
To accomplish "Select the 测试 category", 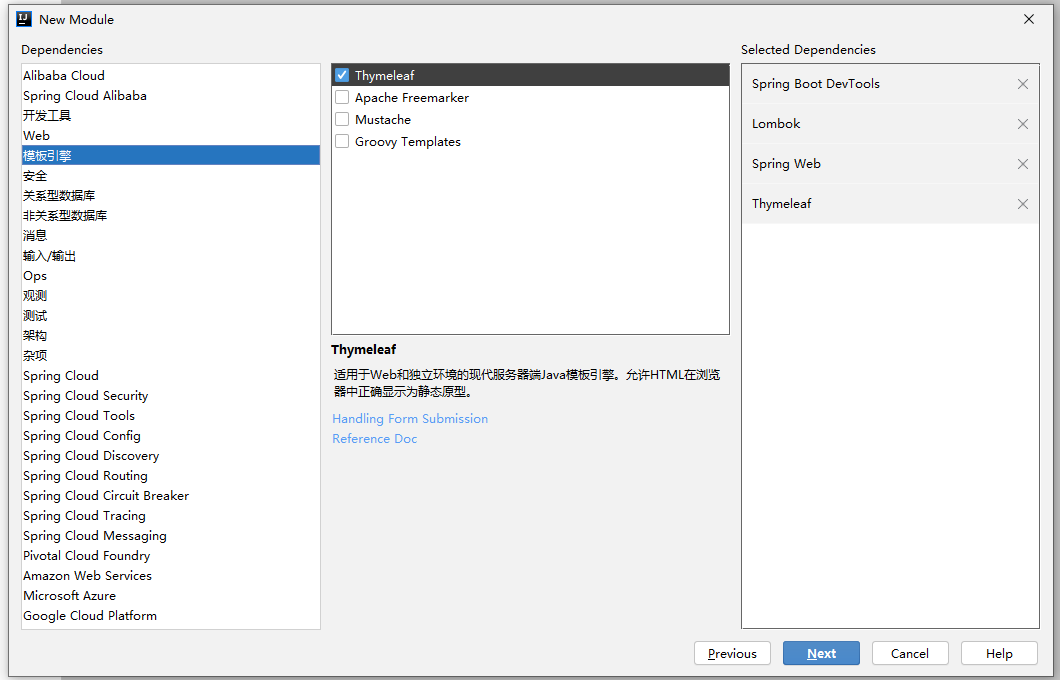I will (171, 316).
